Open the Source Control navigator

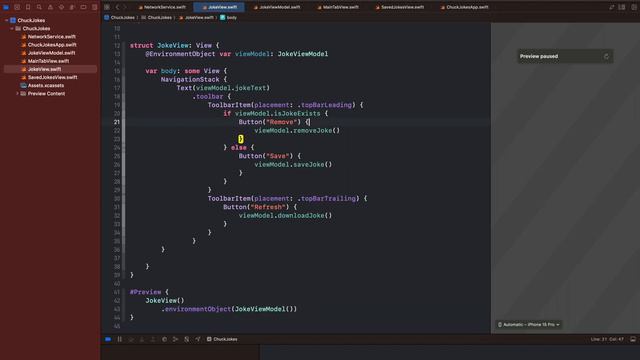tap(17, 7)
